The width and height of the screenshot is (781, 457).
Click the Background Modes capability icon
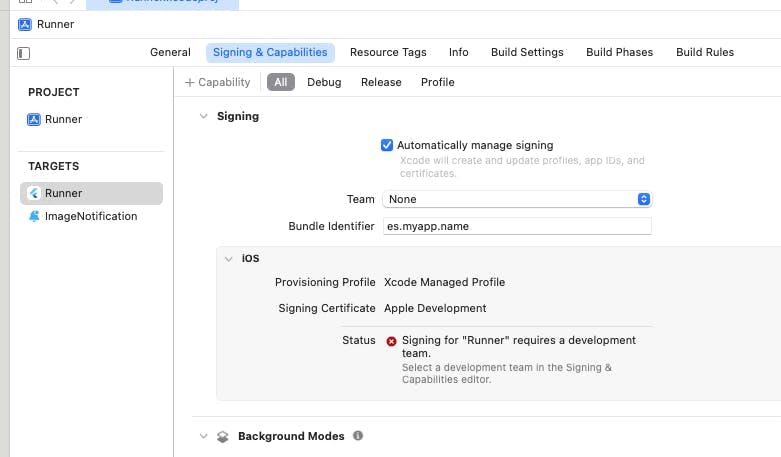coord(223,437)
